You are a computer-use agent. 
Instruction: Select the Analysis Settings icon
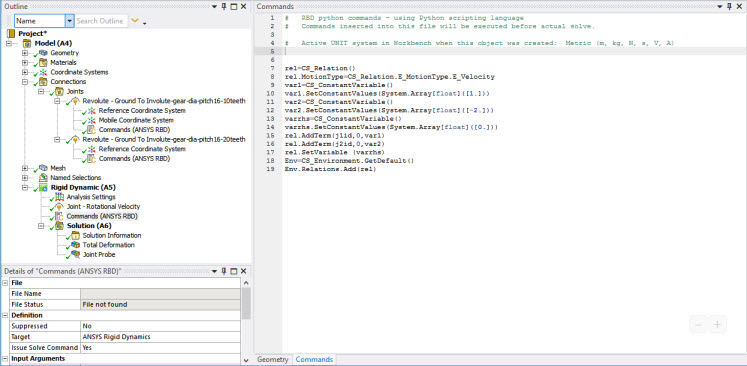tap(59, 197)
